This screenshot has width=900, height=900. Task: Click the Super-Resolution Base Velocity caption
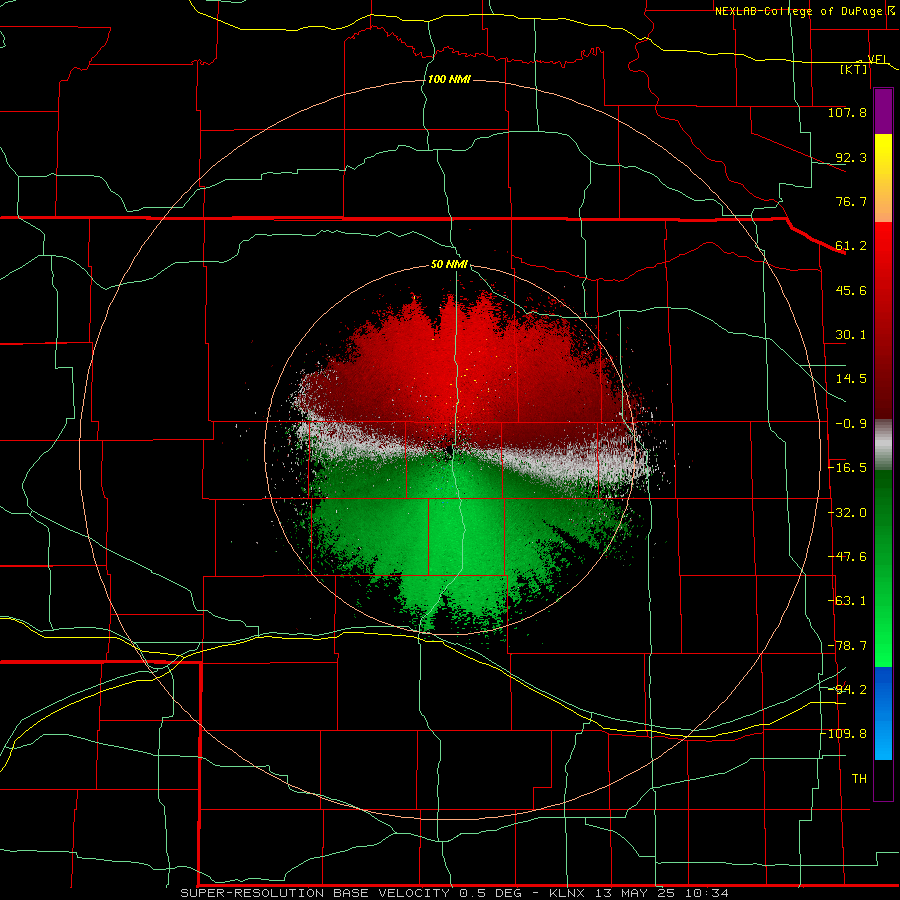tap(455, 893)
